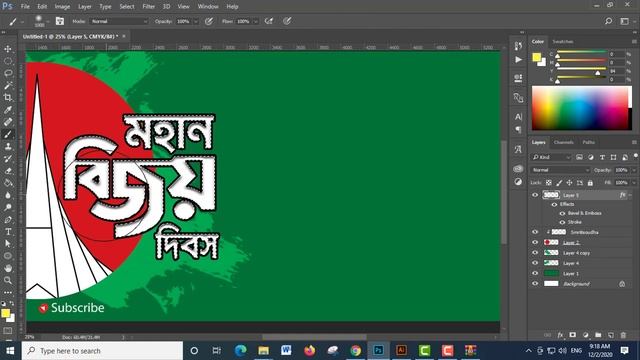This screenshot has width=640, height=360.
Task: Click the add layer style fx icon
Action: (560, 335)
